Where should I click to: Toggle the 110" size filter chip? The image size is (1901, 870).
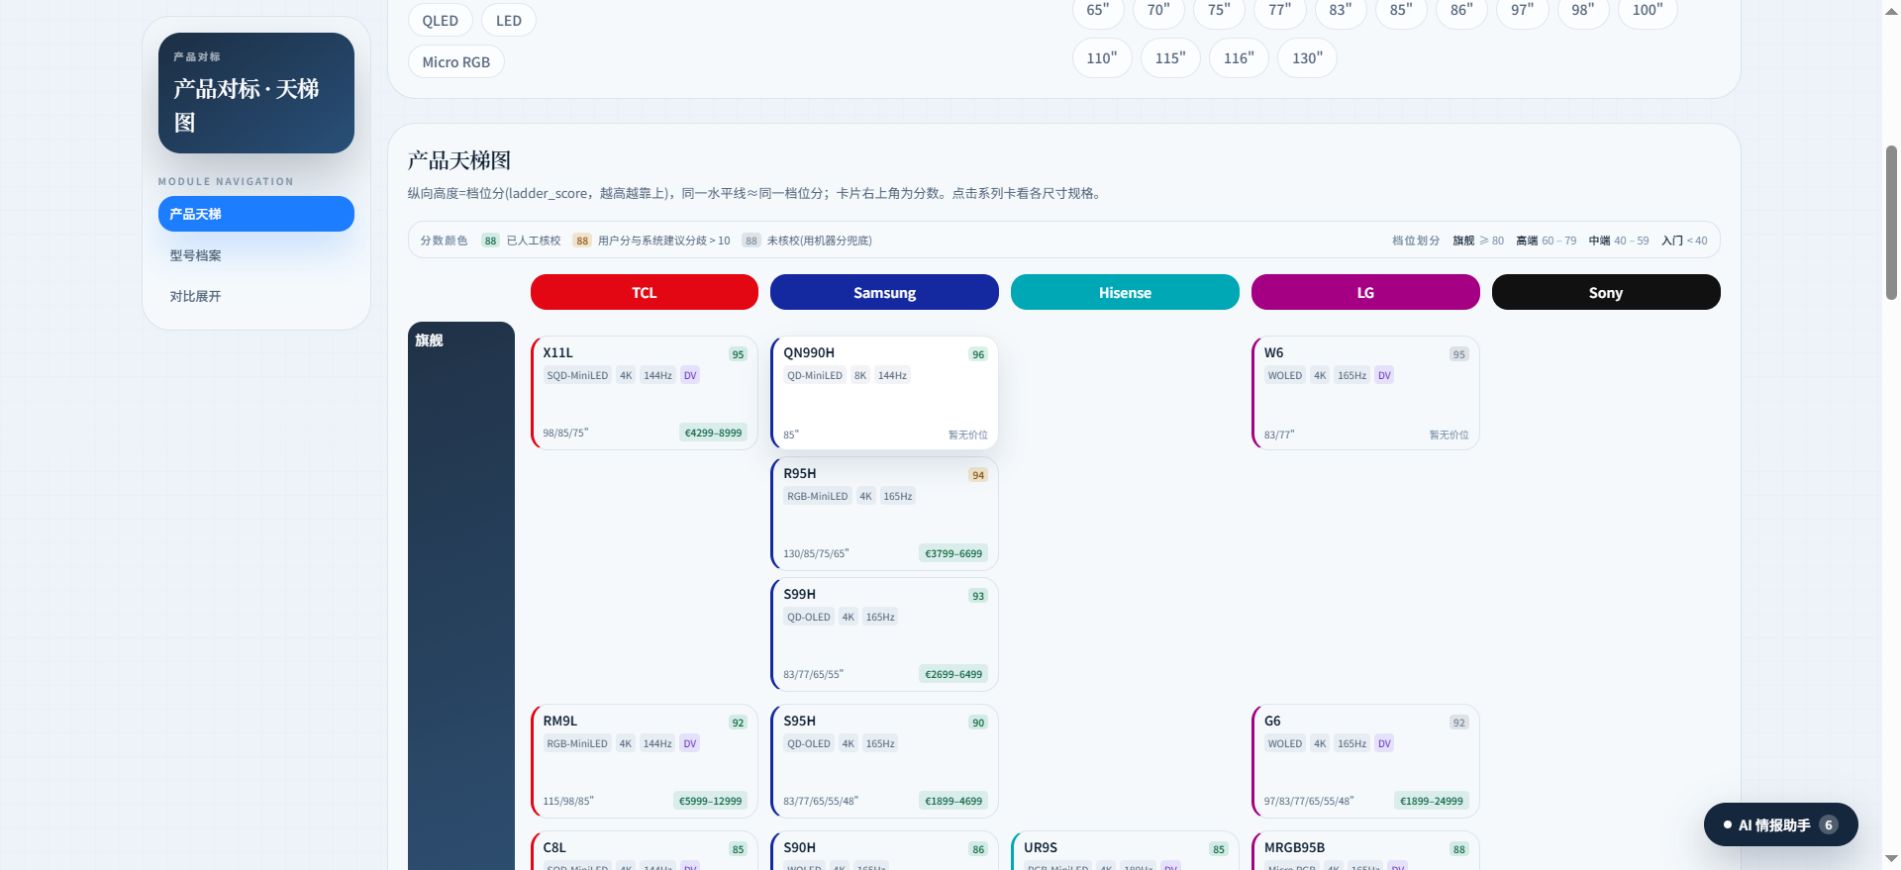click(1102, 58)
